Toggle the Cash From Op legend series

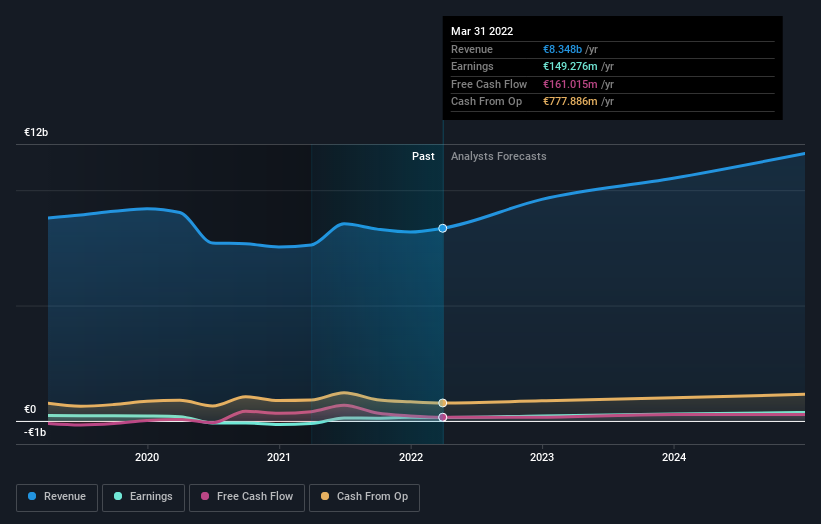tap(364, 497)
